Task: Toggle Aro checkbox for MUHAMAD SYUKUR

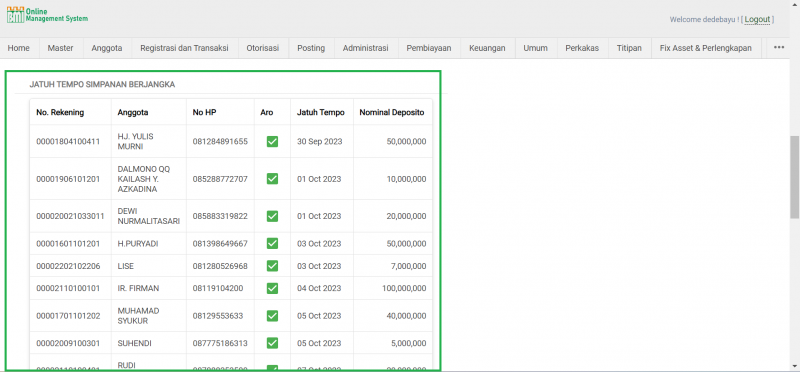Action: pyautogui.click(x=272, y=315)
